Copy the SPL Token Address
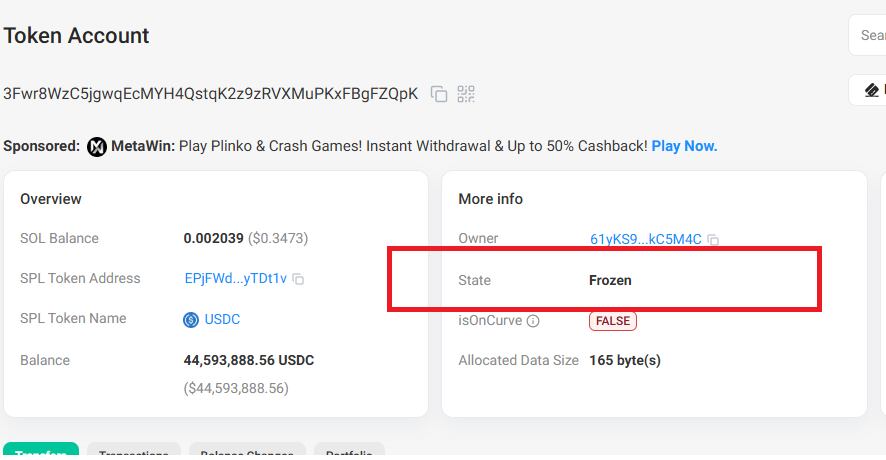This screenshot has height=460, width=886. point(298,279)
